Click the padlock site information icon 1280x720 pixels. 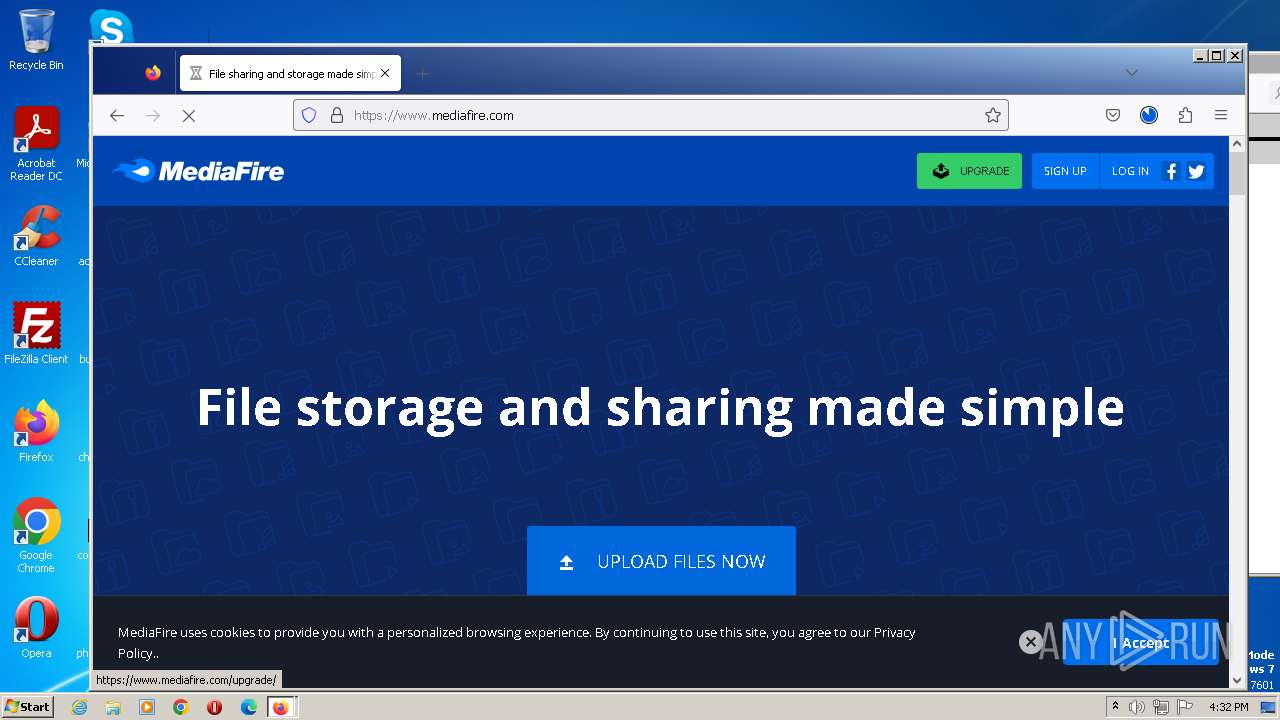point(336,115)
